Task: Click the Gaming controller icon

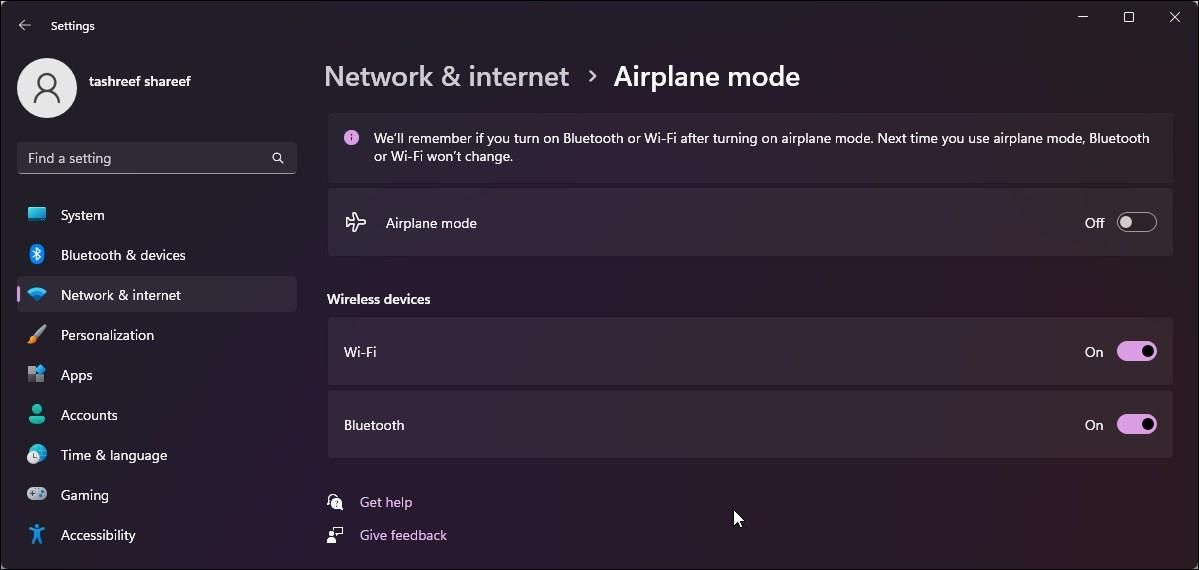Action: pyautogui.click(x=37, y=495)
